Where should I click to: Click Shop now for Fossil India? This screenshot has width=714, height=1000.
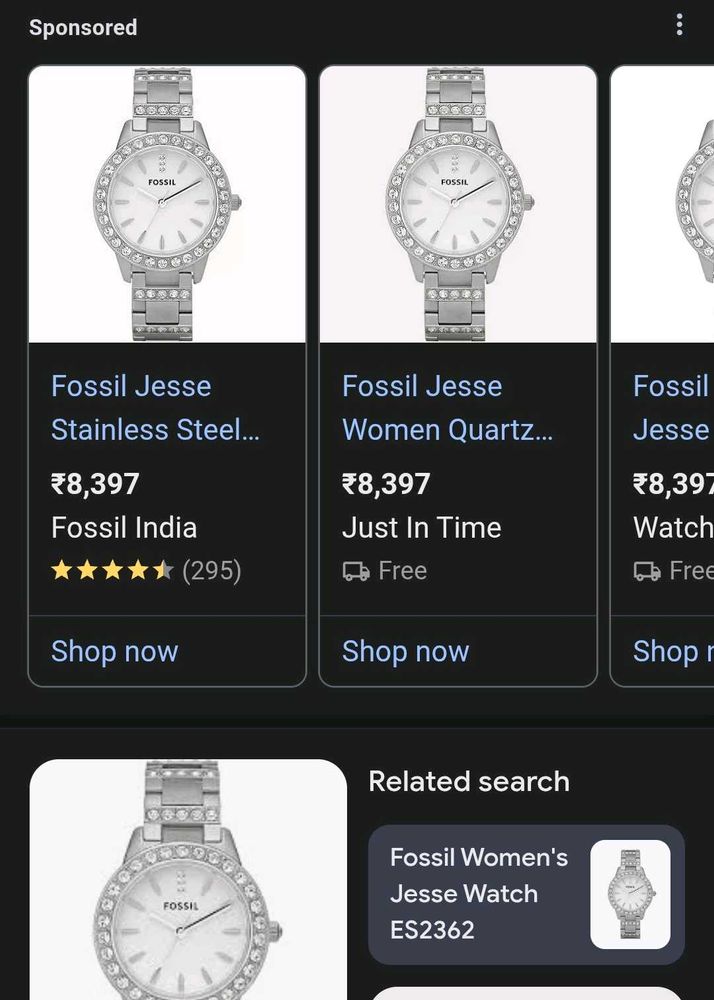114,651
